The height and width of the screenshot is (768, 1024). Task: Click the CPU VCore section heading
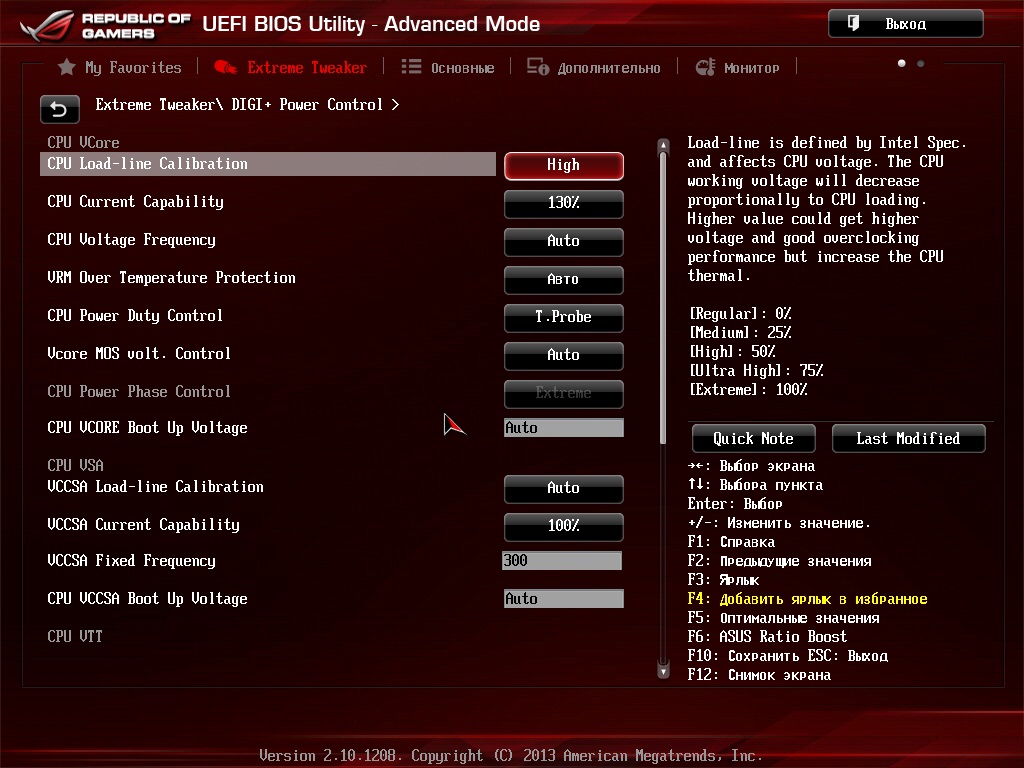pos(84,142)
